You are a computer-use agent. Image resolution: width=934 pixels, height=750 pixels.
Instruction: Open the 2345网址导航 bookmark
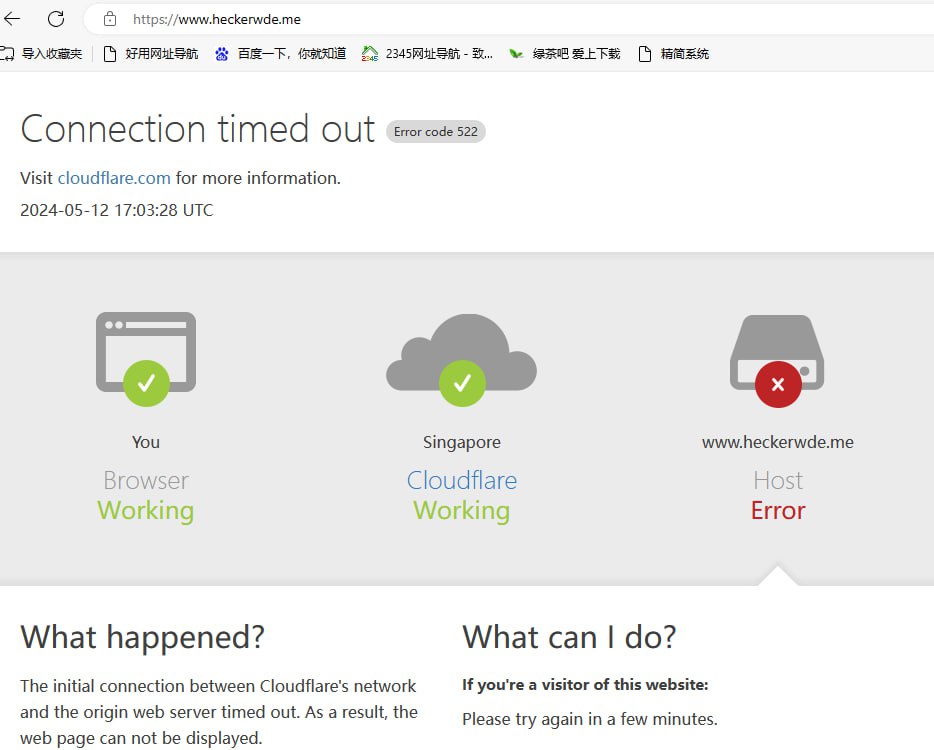point(427,54)
